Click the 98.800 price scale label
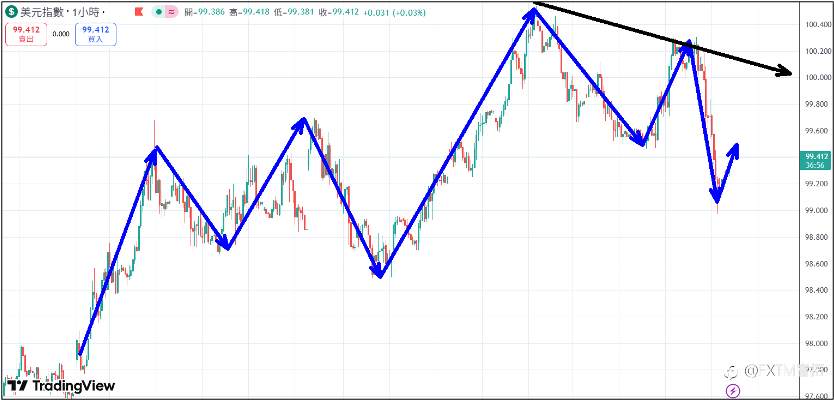The height and width of the screenshot is (400, 834). [x=818, y=237]
